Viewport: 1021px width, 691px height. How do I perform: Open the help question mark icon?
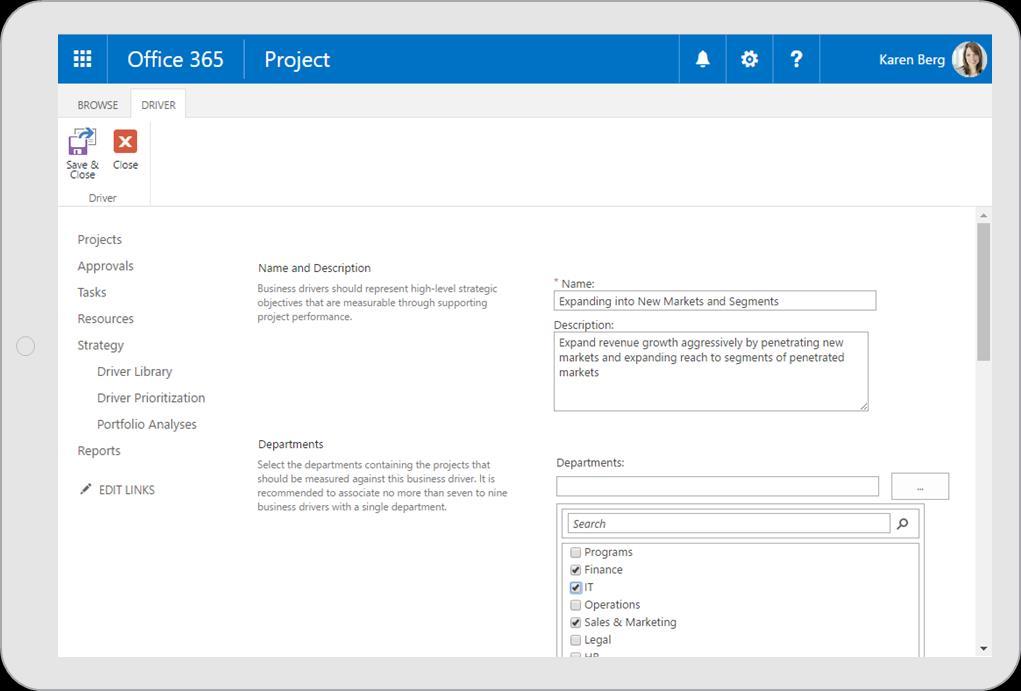(796, 59)
